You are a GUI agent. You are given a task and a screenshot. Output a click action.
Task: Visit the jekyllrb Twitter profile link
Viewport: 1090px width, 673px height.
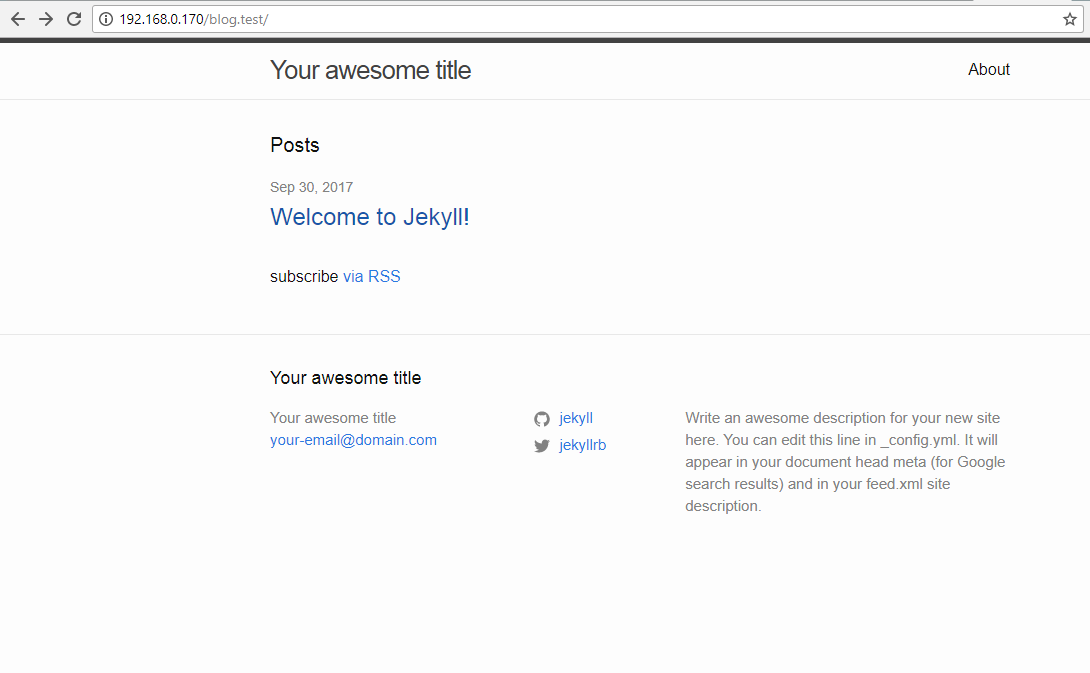pos(582,445)
